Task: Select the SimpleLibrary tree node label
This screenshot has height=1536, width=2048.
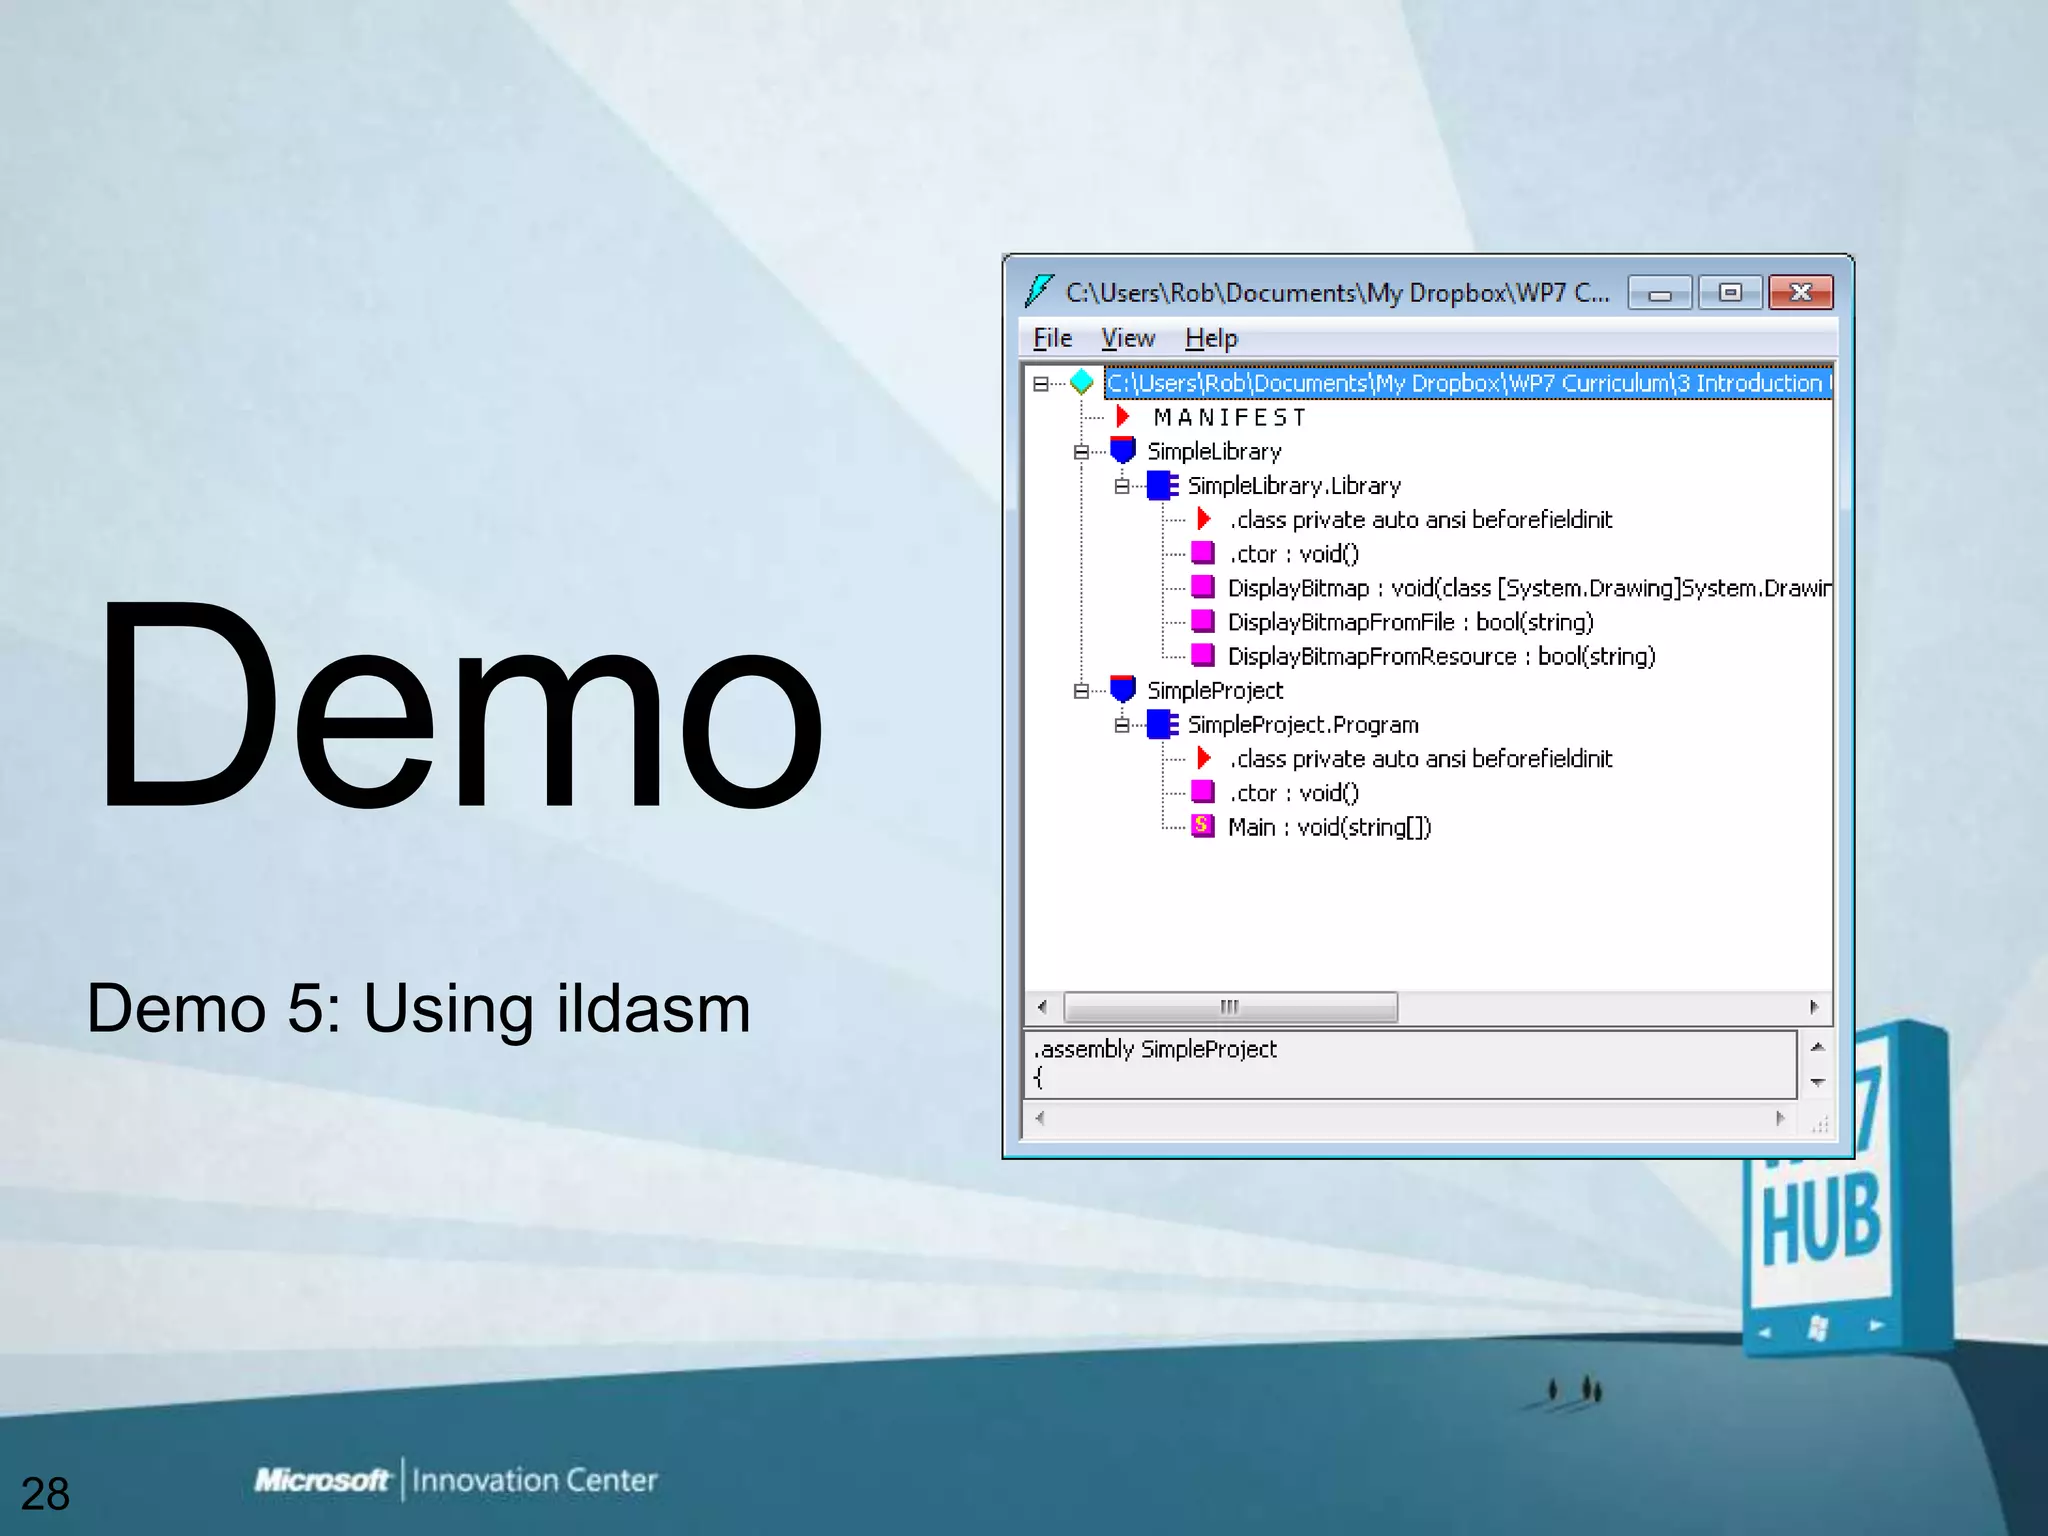Action: 1214,452
